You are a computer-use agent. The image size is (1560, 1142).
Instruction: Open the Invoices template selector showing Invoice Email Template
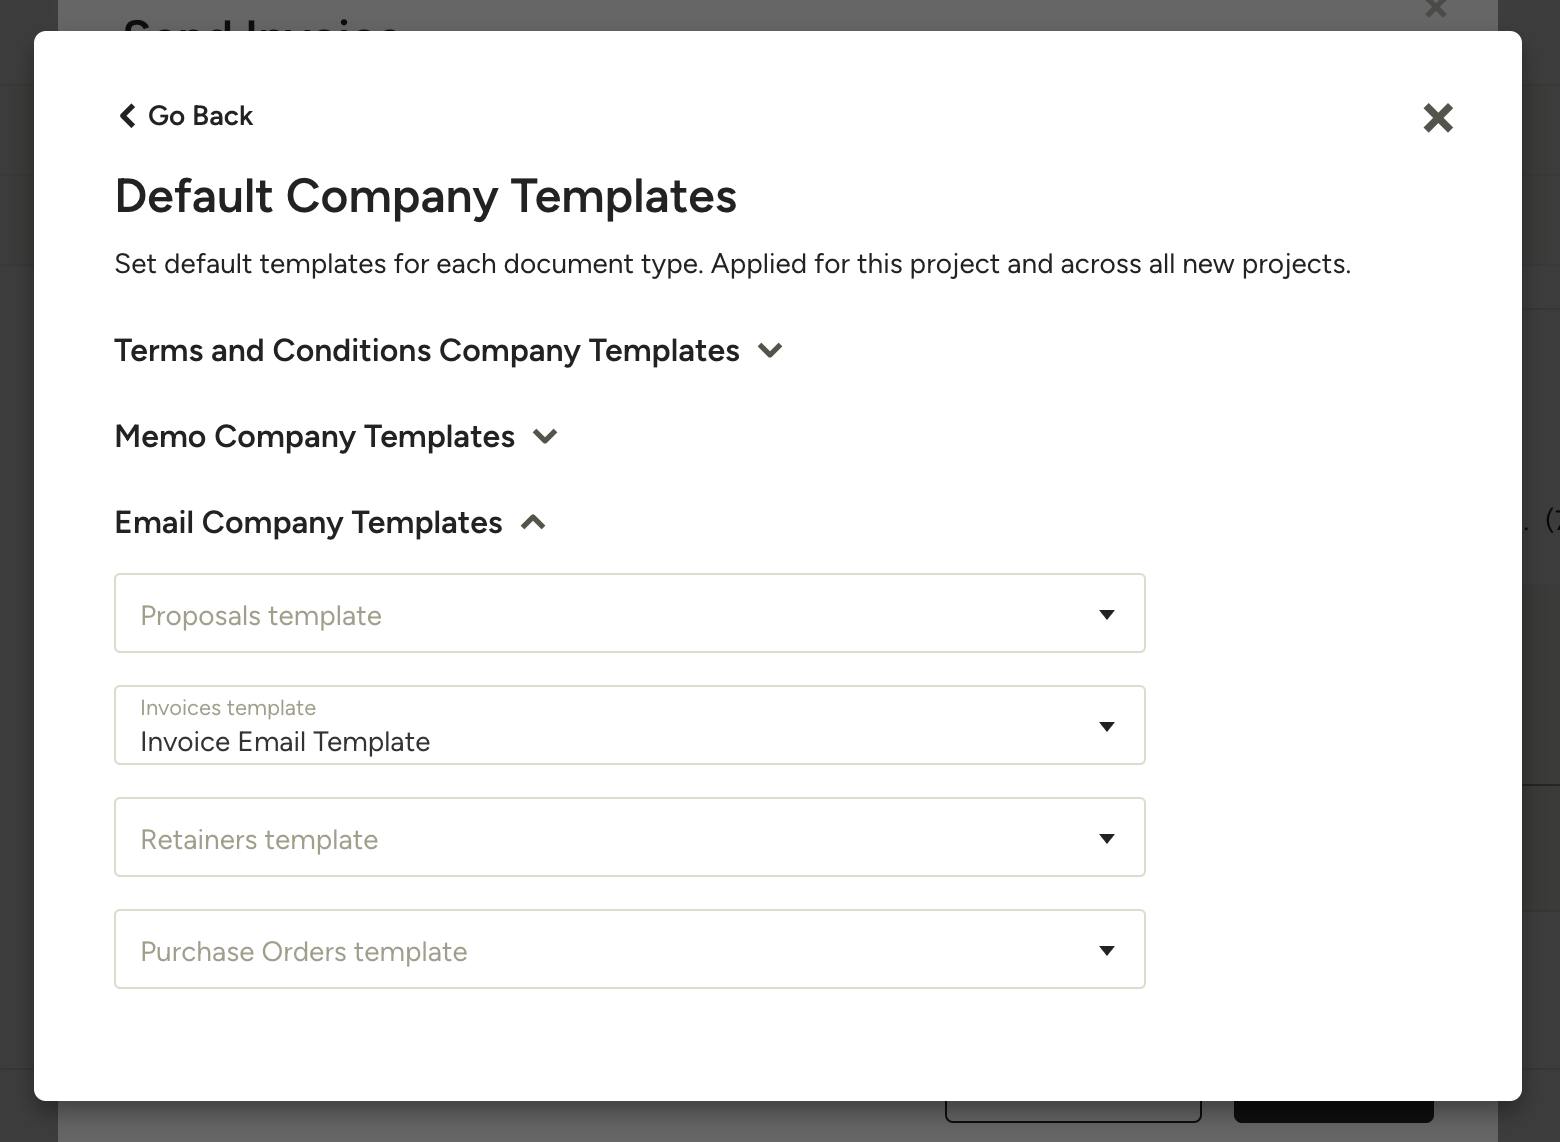tap(629, 726)
